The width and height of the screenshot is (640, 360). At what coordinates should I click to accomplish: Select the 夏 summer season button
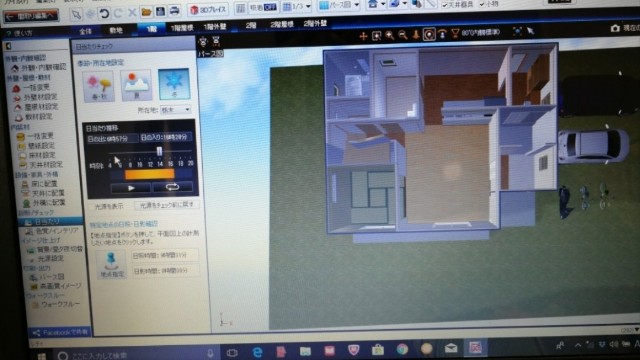(136, 86)
